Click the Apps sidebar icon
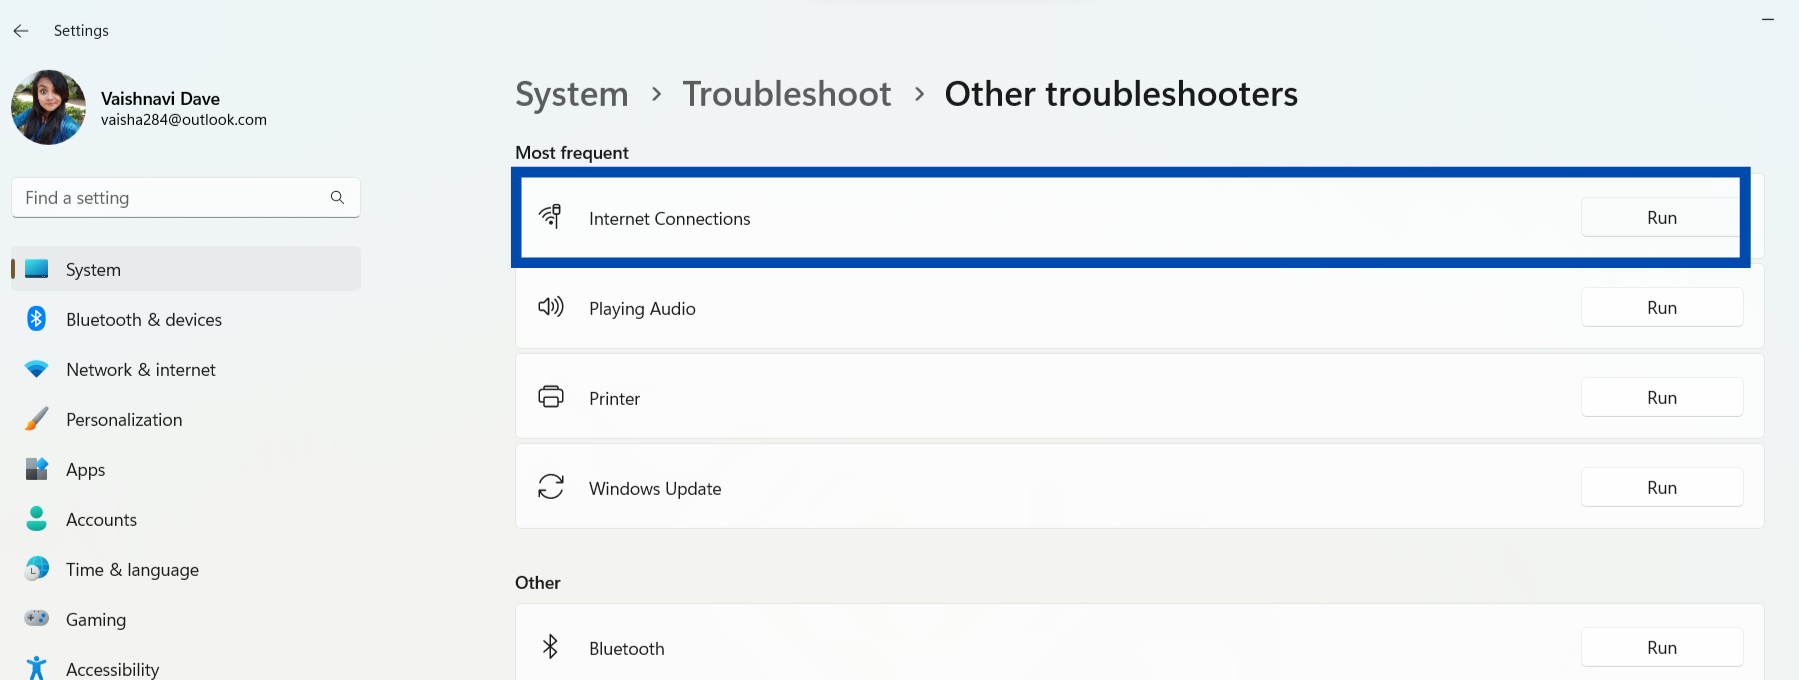The width and height of the screenshot is (1799, 680). pos(37,469)
